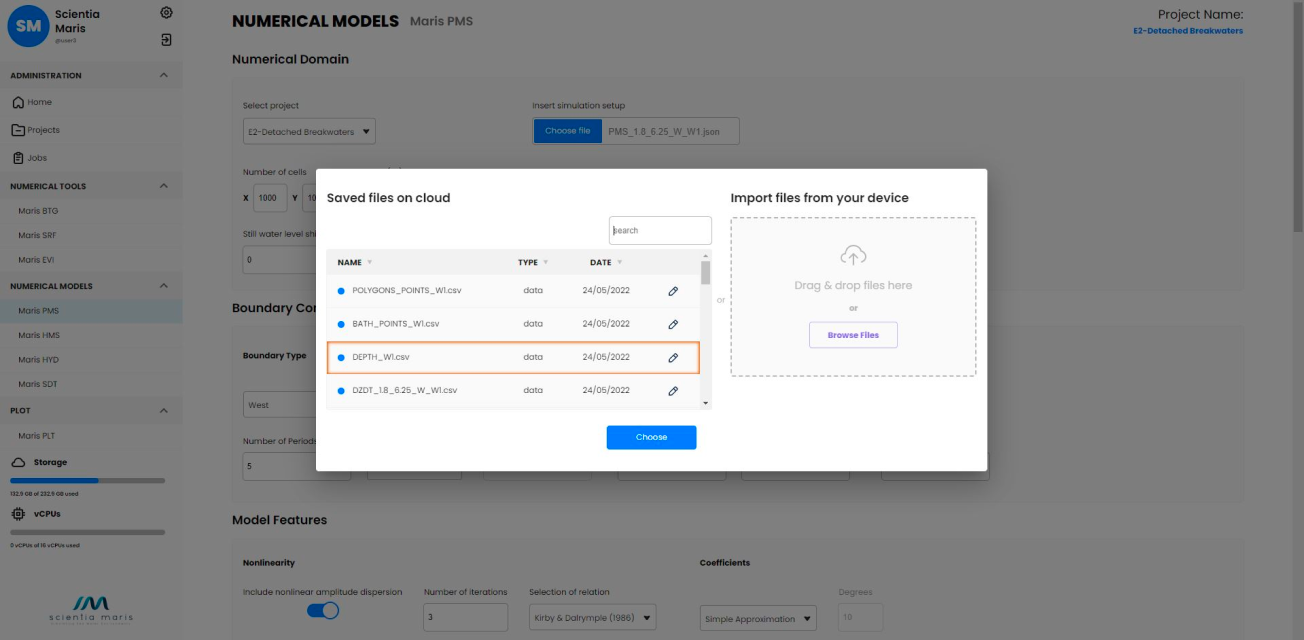Click the Browse Files button

click(853, 335)
